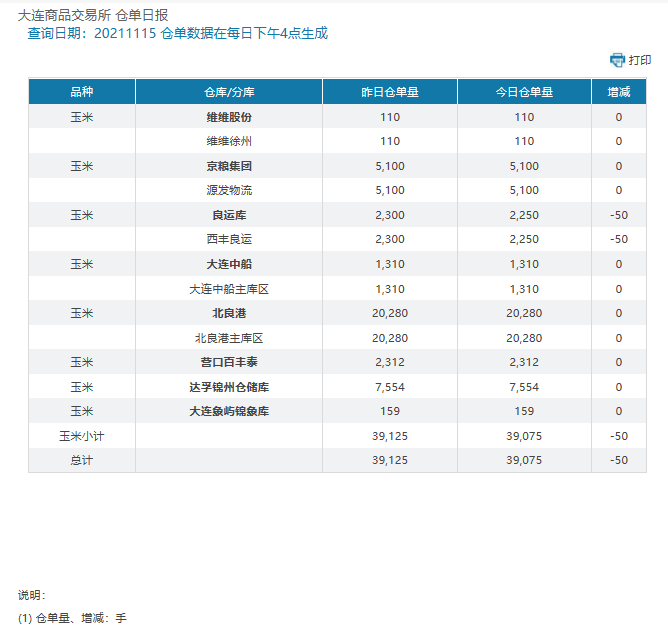Viewport: 668px width, 640px height.
Task: Click 玉米 in the 大连中船 row
Action: (82, 264)
